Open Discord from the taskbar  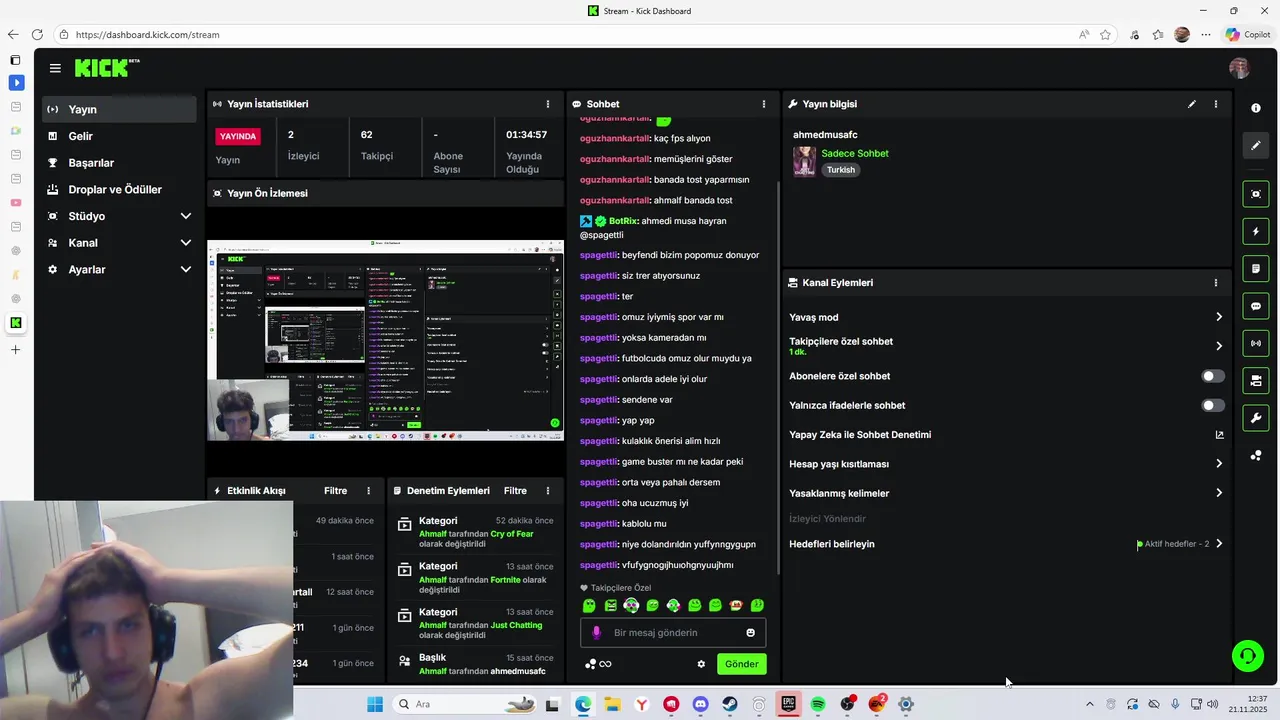[x=700, y=705]
